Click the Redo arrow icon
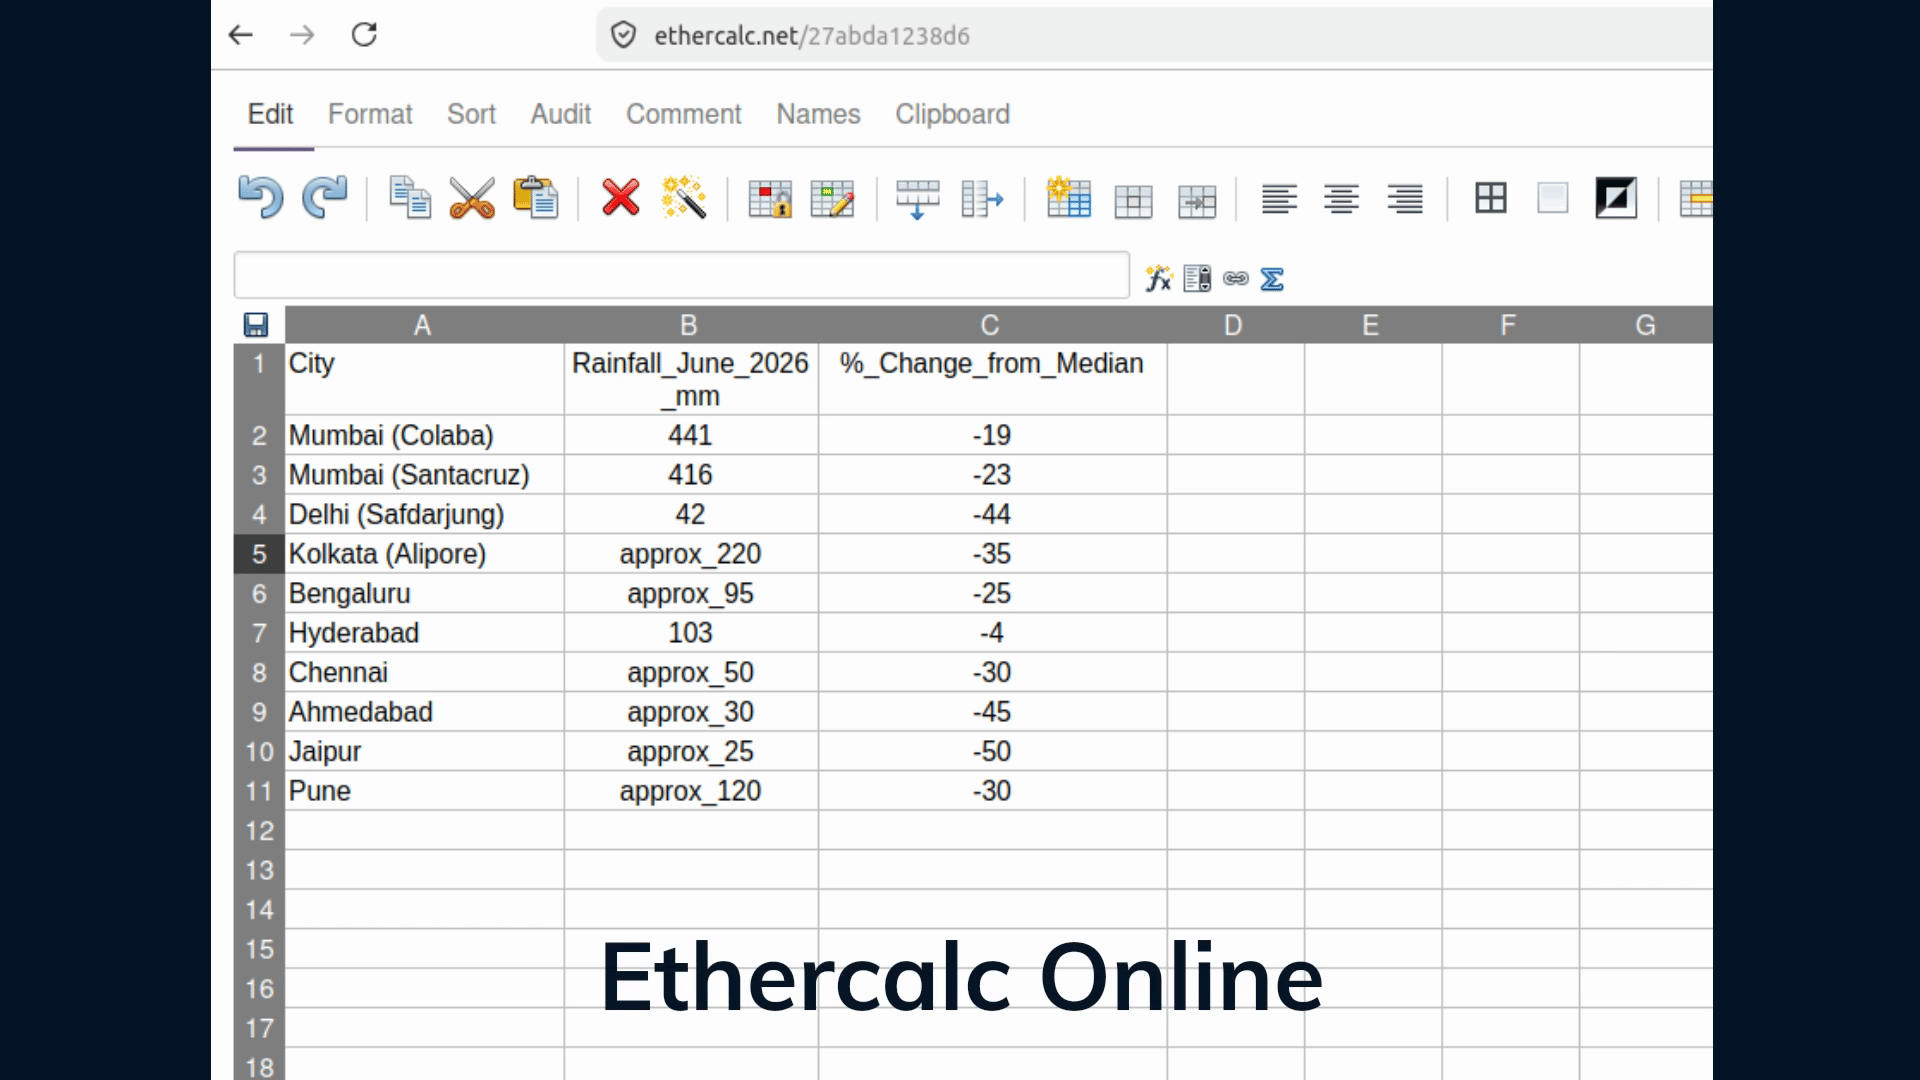The width and height of the screenshot is (1920, 1080). coord(325,197)
